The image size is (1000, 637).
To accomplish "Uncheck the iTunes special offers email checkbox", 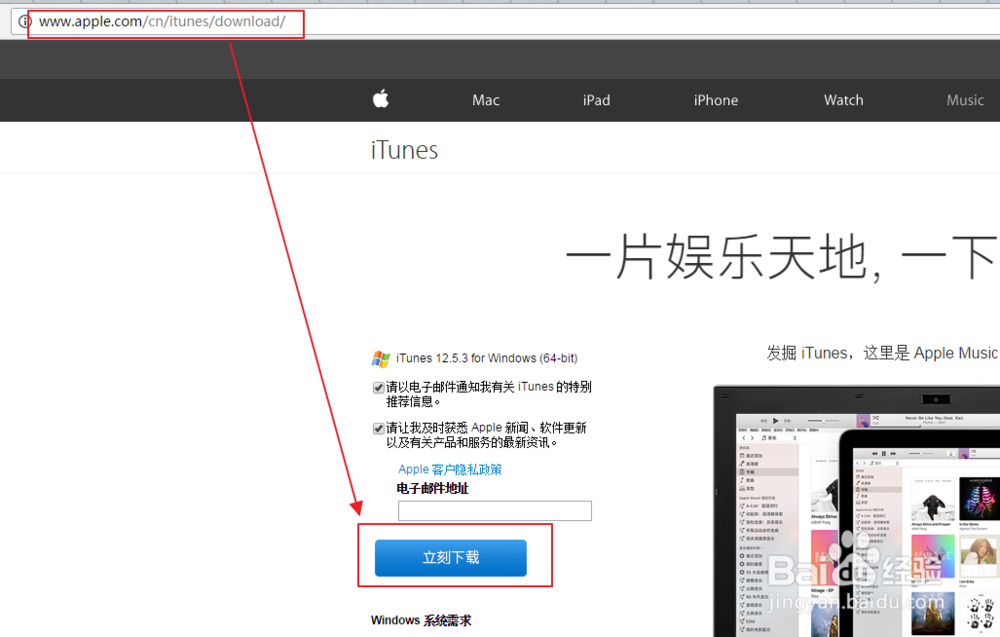I will (378, 388).
